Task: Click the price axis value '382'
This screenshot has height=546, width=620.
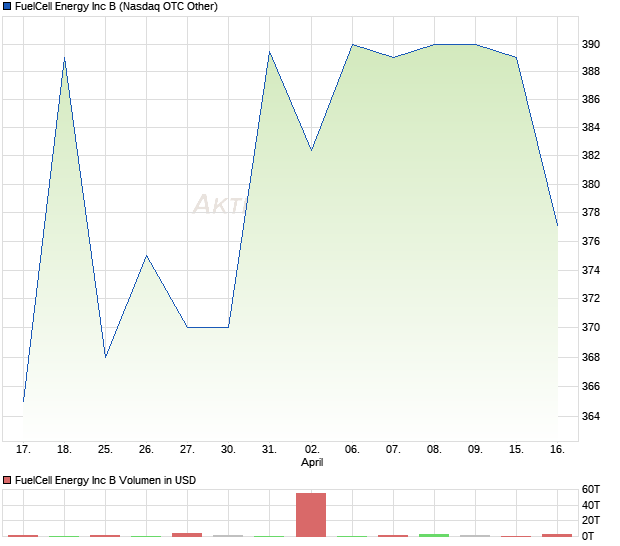Action: pos(591,155)
